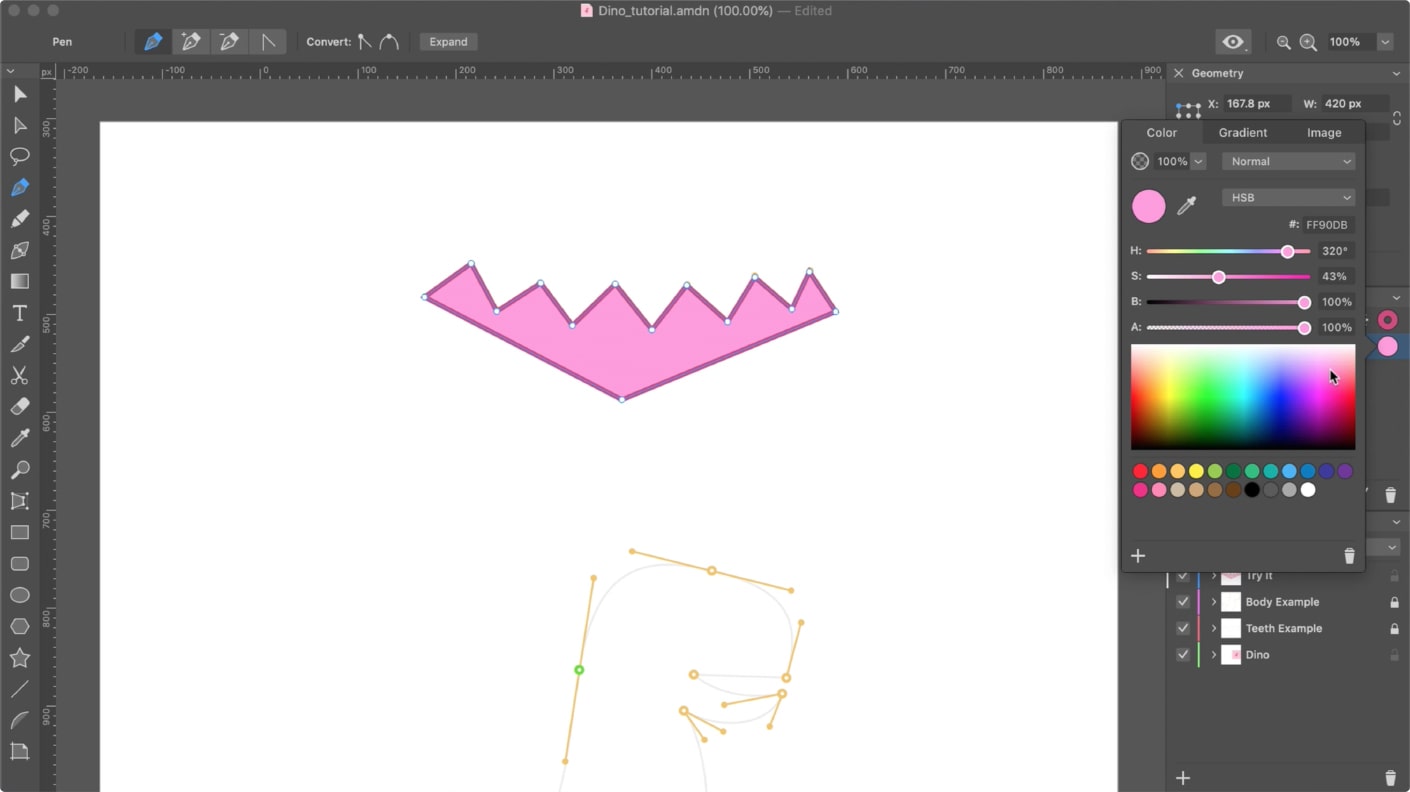Select the Eyedropper tool in left toolbar
The width and height of the screenshot is (1410, 792).
(19, 438)
